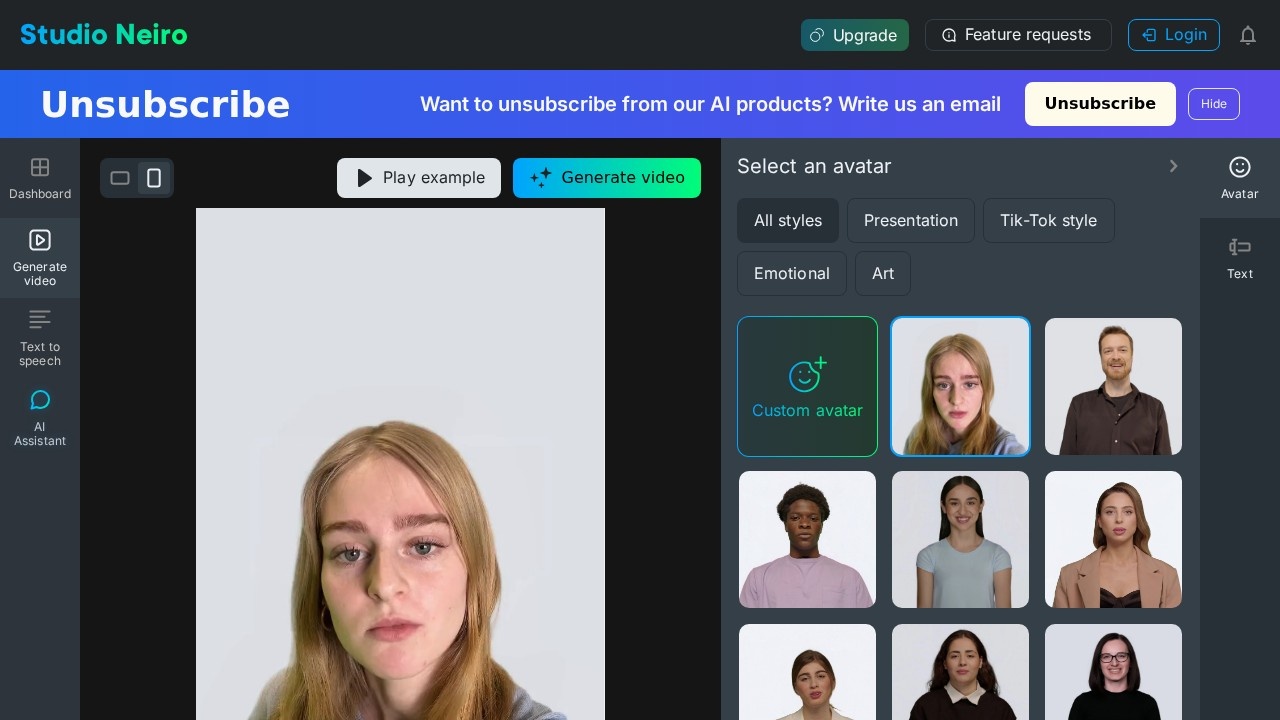Select the All styles filter
Viewport: 1280px width, 720px height.
coord(788,220)
